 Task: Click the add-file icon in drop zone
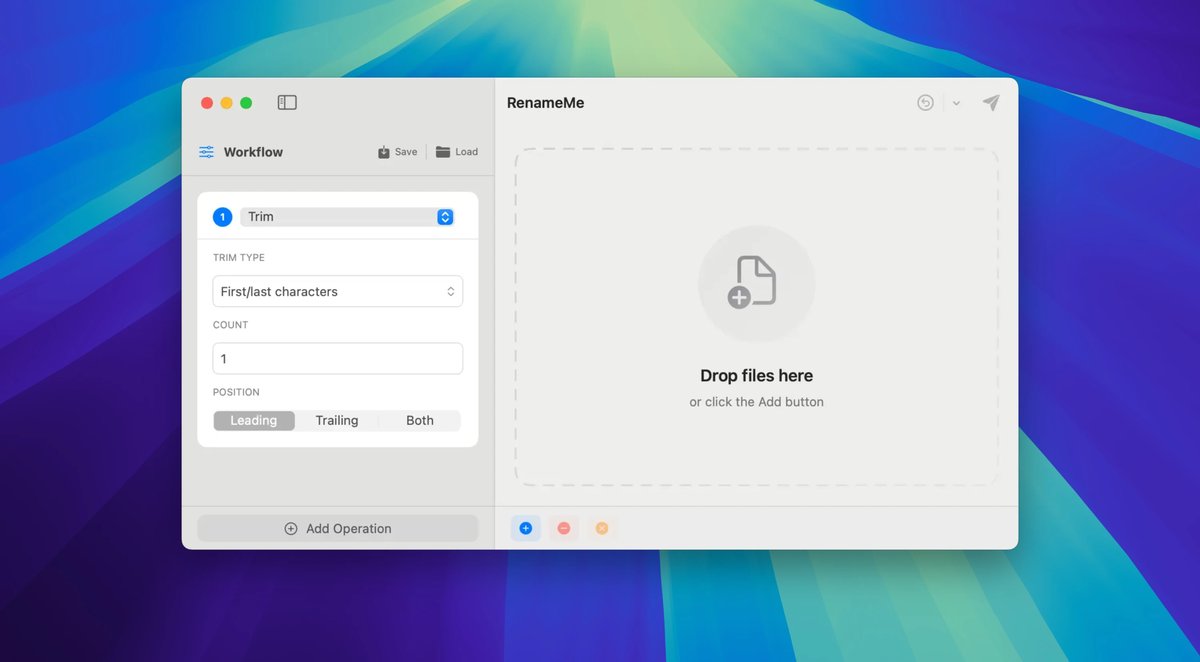tap(756, 283)
